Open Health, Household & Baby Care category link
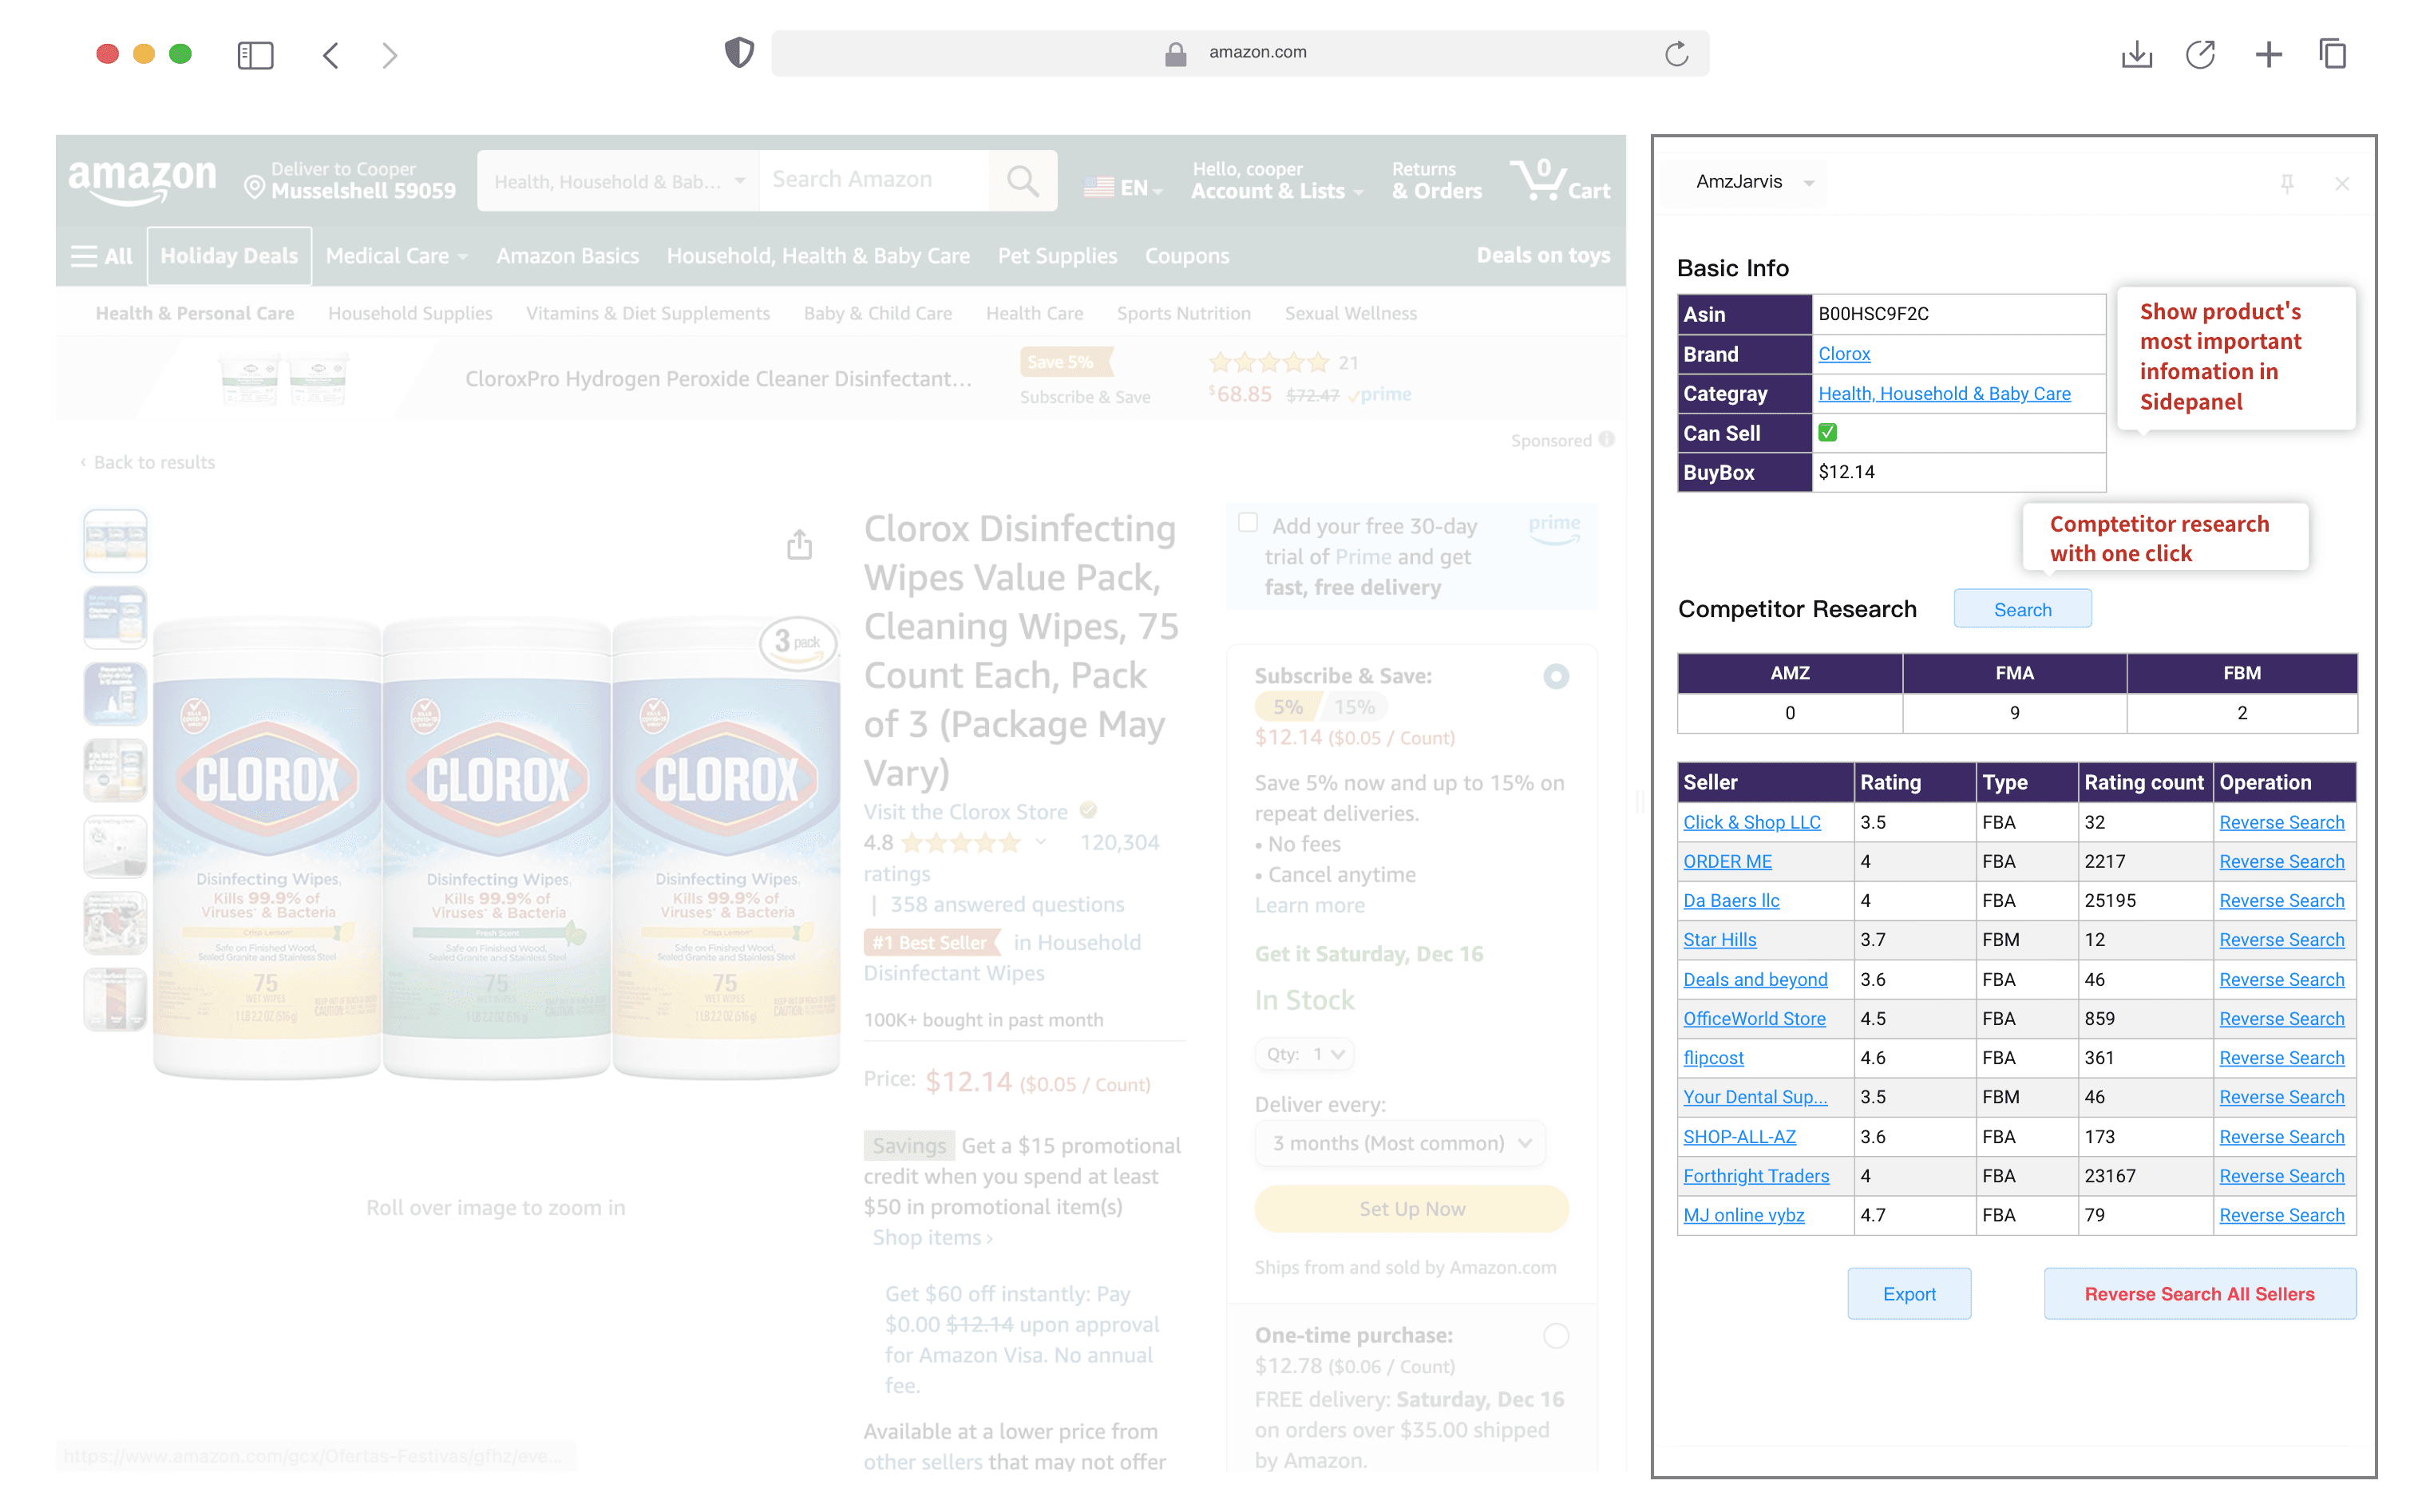 pos(1944,393)
